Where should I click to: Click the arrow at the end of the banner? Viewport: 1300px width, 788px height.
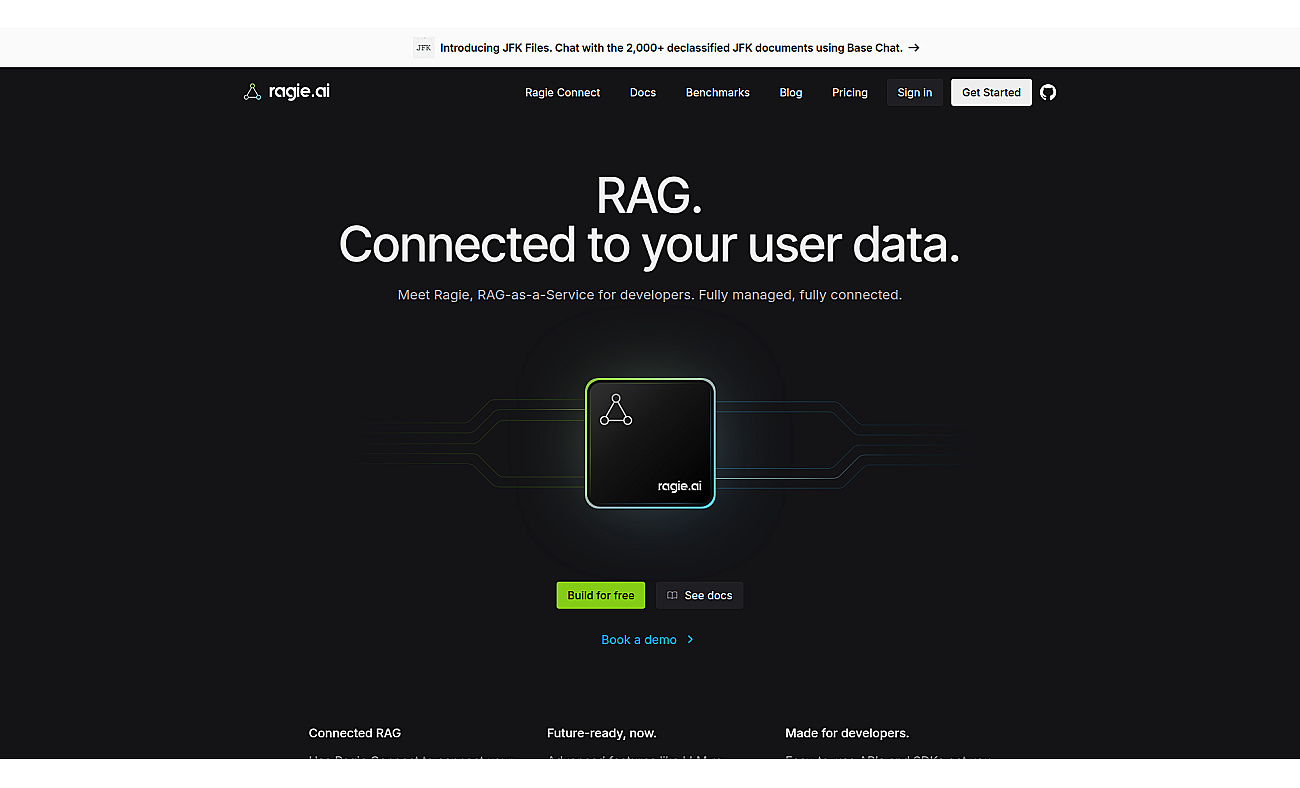coord(914,47)
